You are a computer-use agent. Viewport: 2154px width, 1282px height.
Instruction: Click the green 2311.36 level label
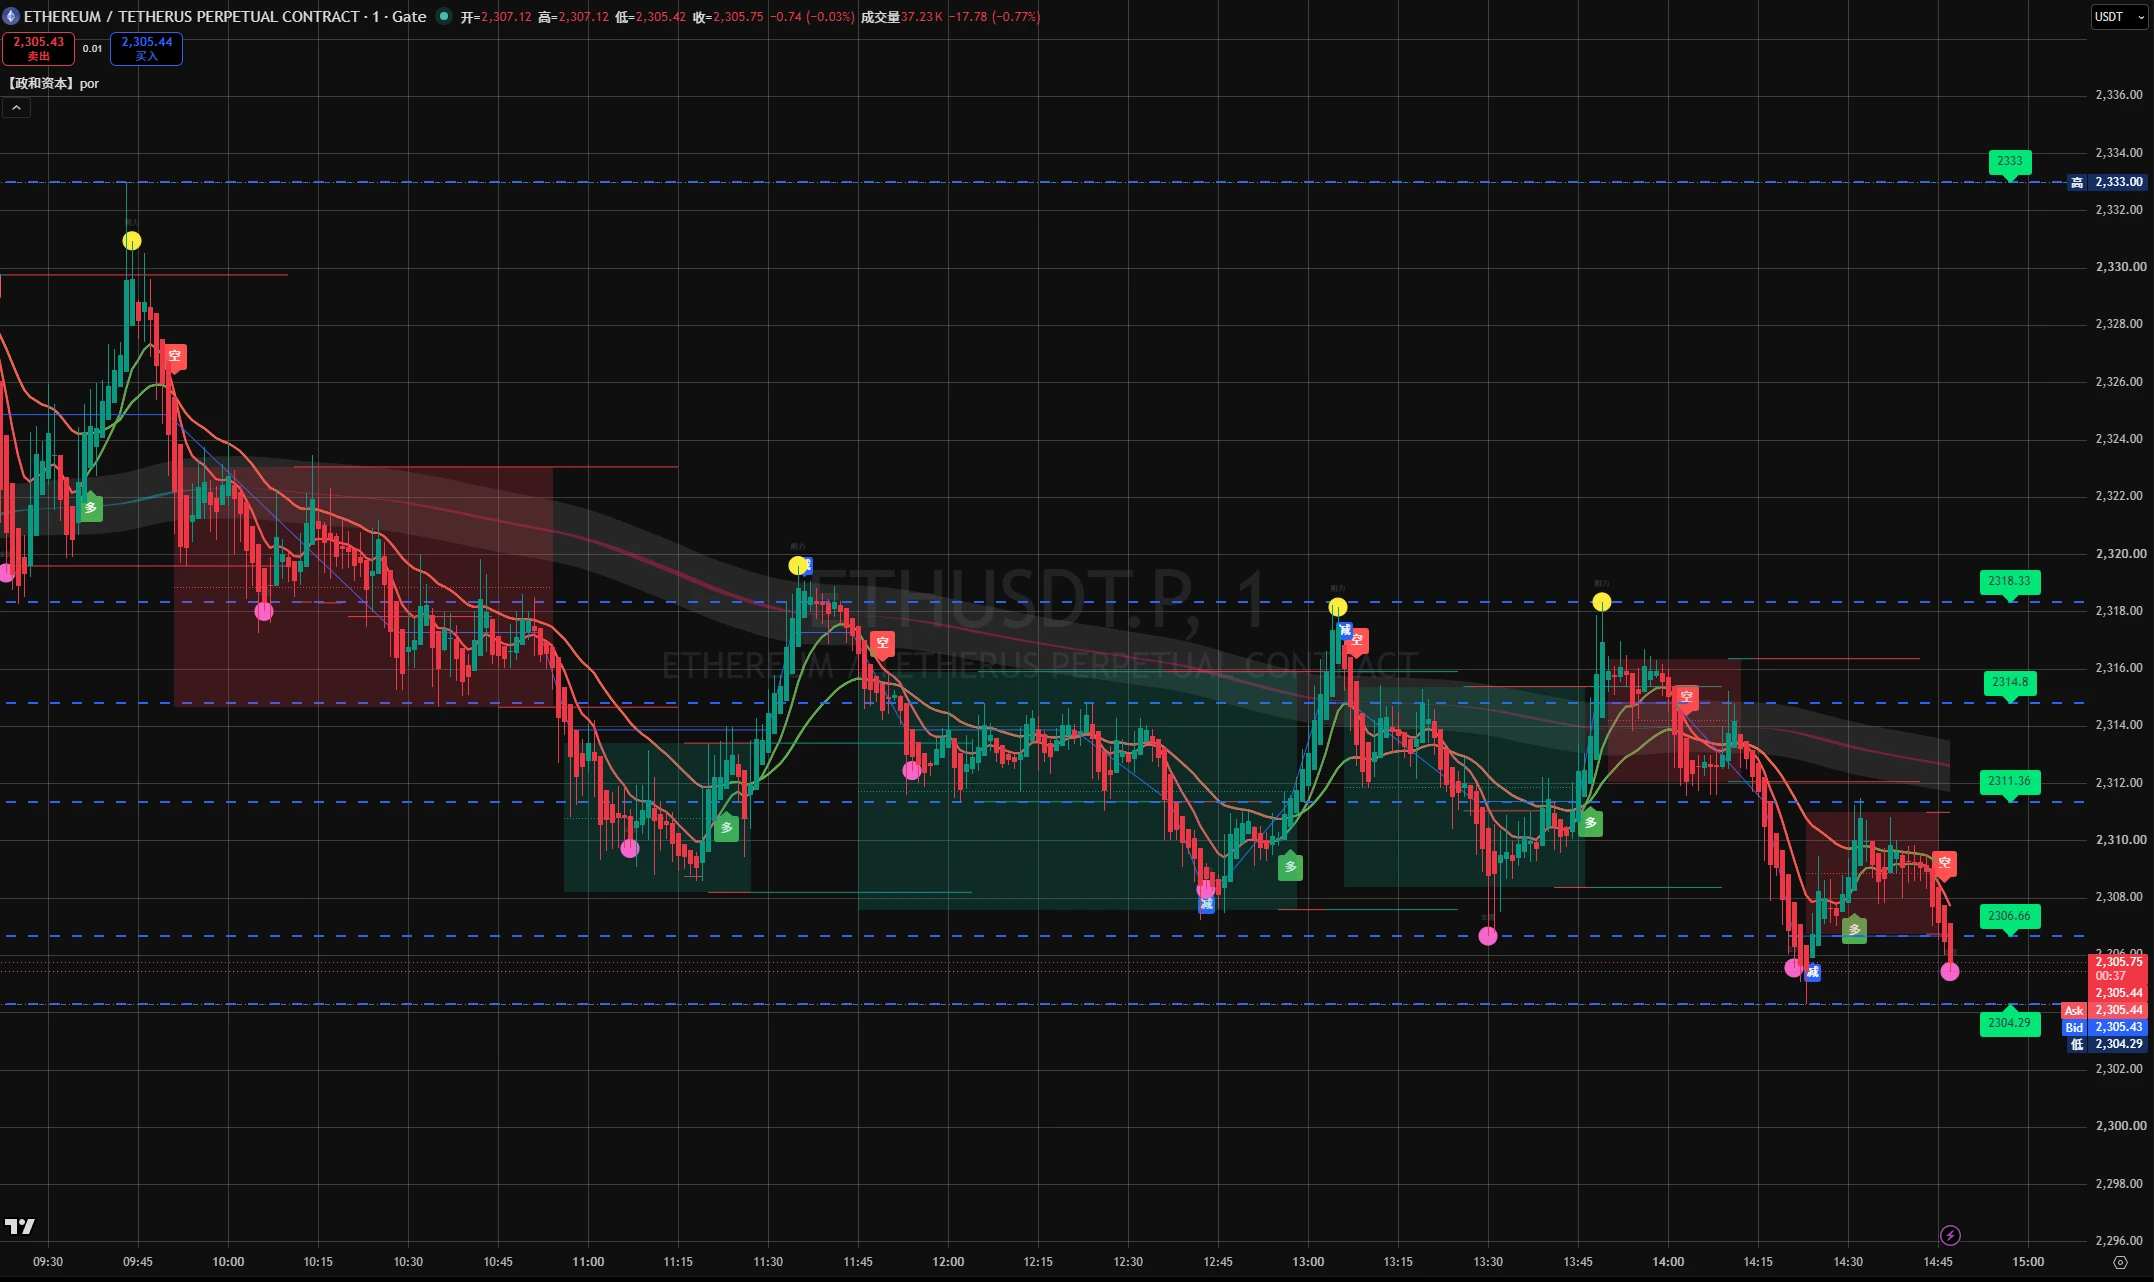(2009, 781)
